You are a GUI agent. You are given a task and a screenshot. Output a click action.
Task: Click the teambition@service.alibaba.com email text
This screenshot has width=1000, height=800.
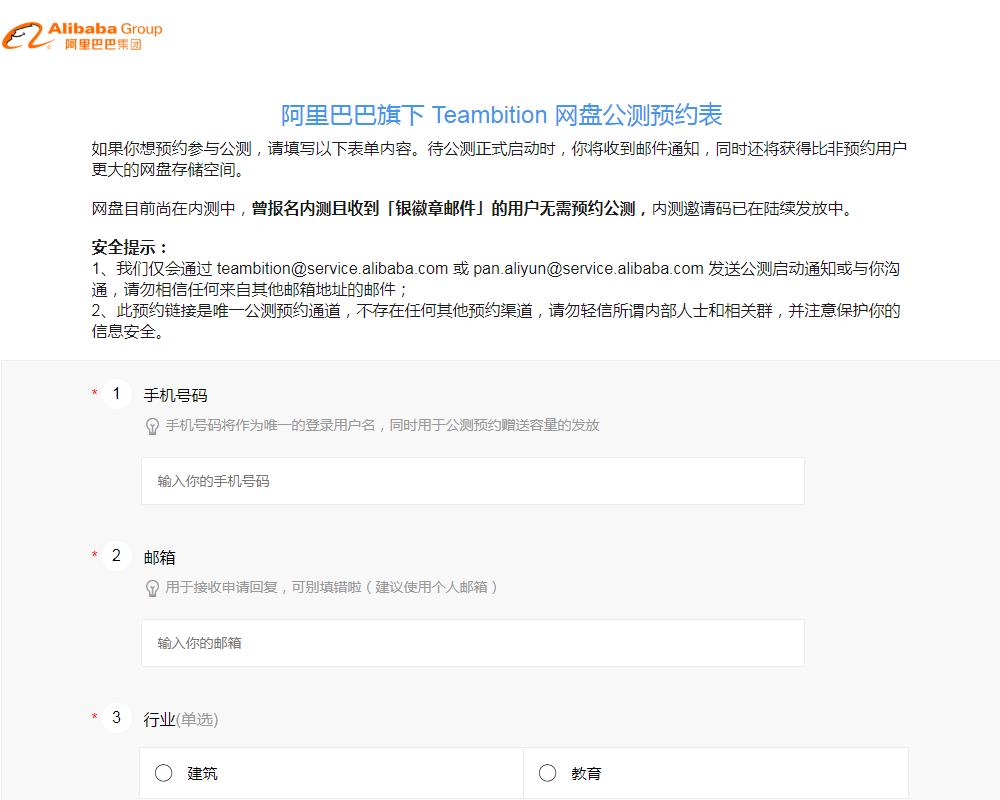332,269
